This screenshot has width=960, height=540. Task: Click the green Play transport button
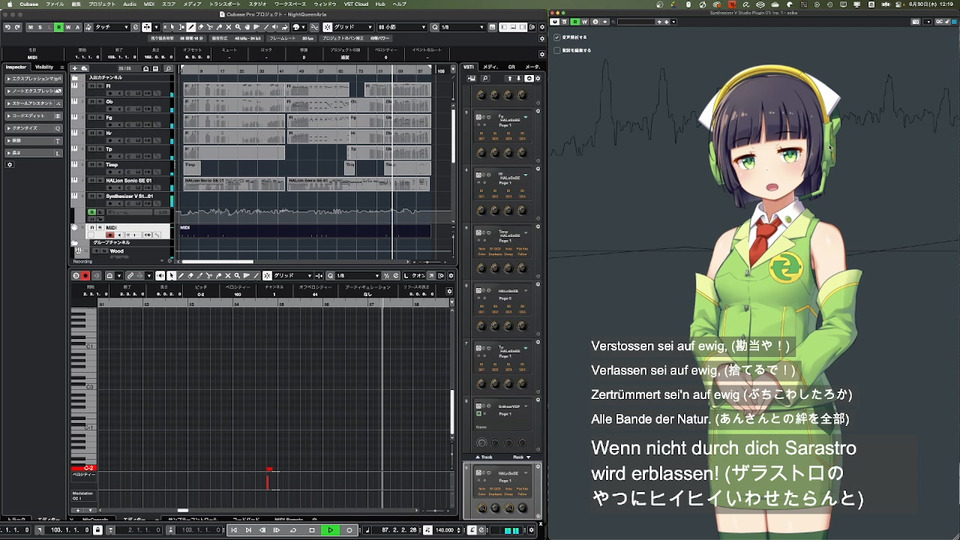click(x=331, y=530)
